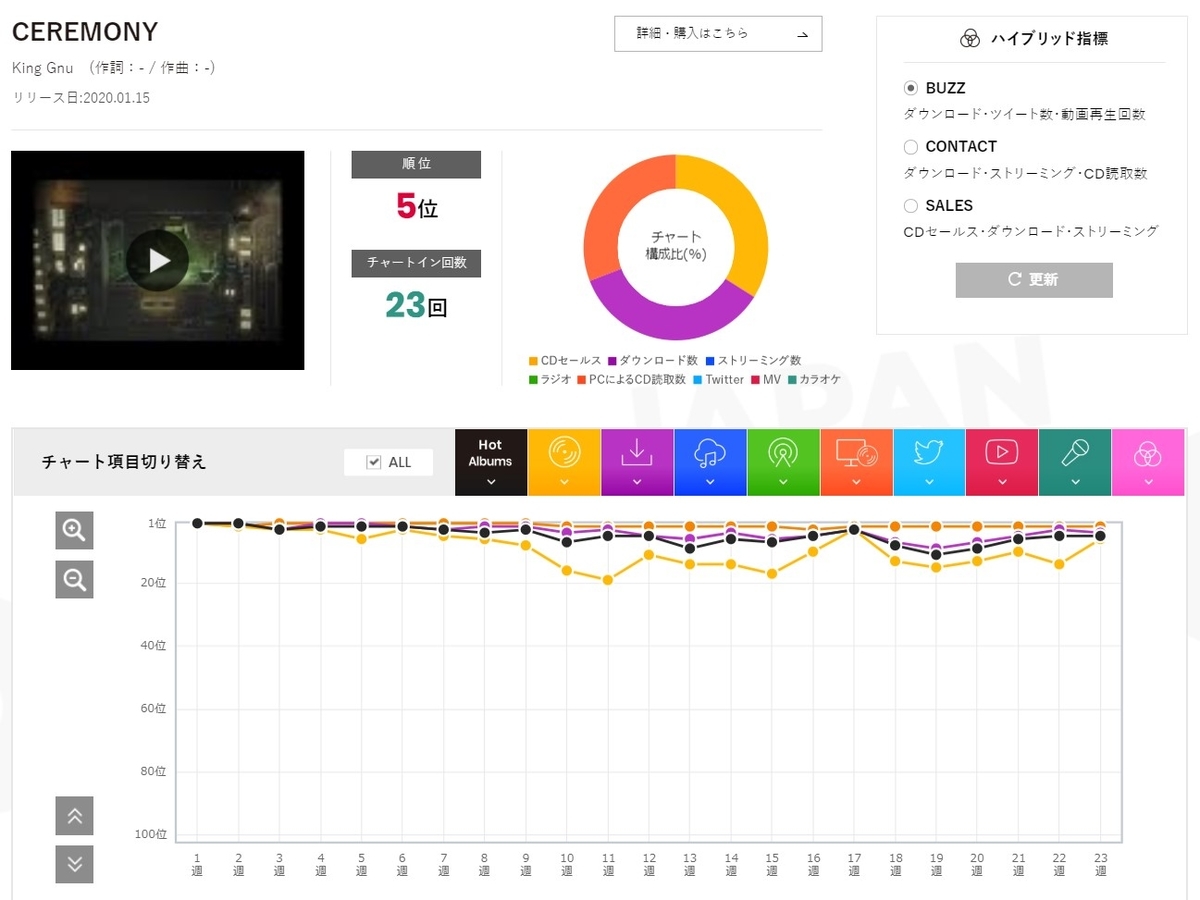Screen dimensions: 1200x900
Task: Expand chevron under PC CD lookup tab
Action: tap(856, 482)
